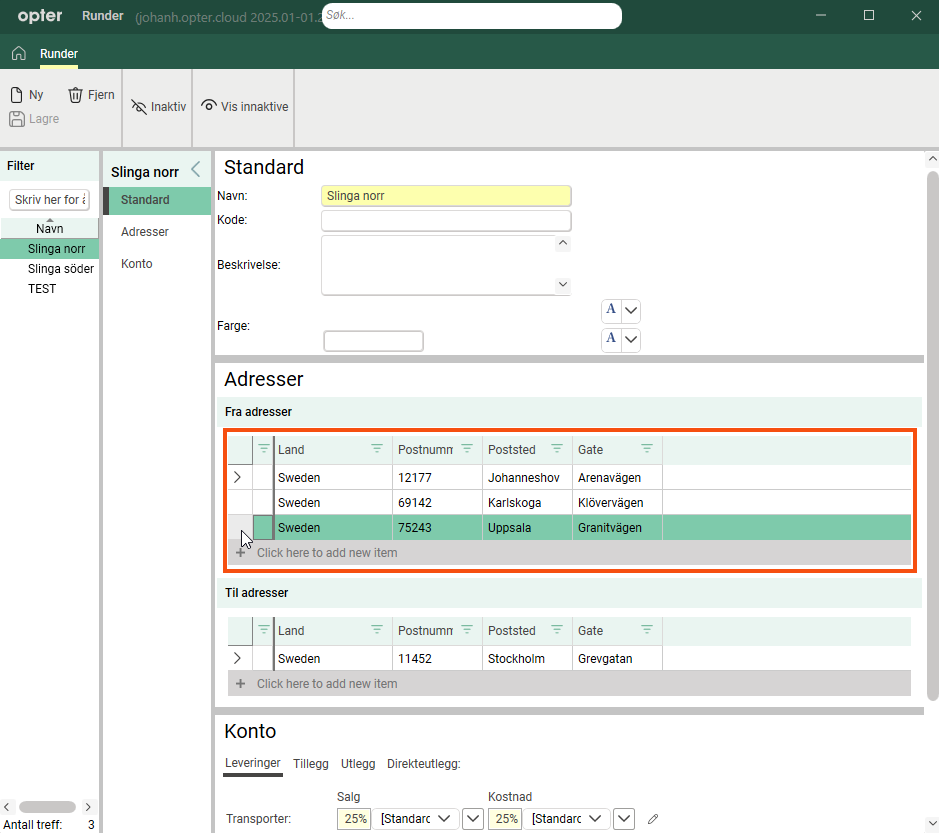Click the pencil edit icon beside Kostnad
939x833 pixels.
coord(653,819)
